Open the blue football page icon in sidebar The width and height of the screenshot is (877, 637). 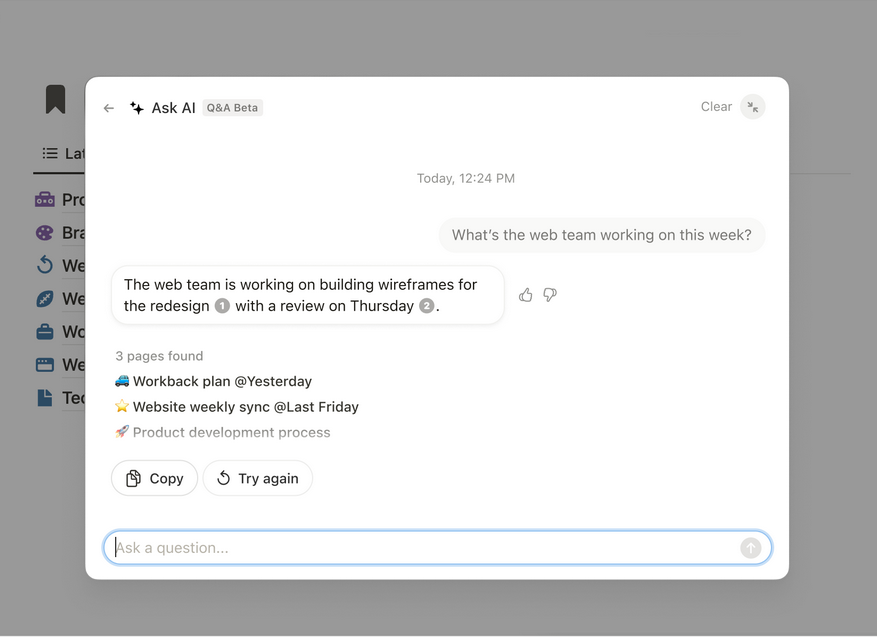pos(45,299)
